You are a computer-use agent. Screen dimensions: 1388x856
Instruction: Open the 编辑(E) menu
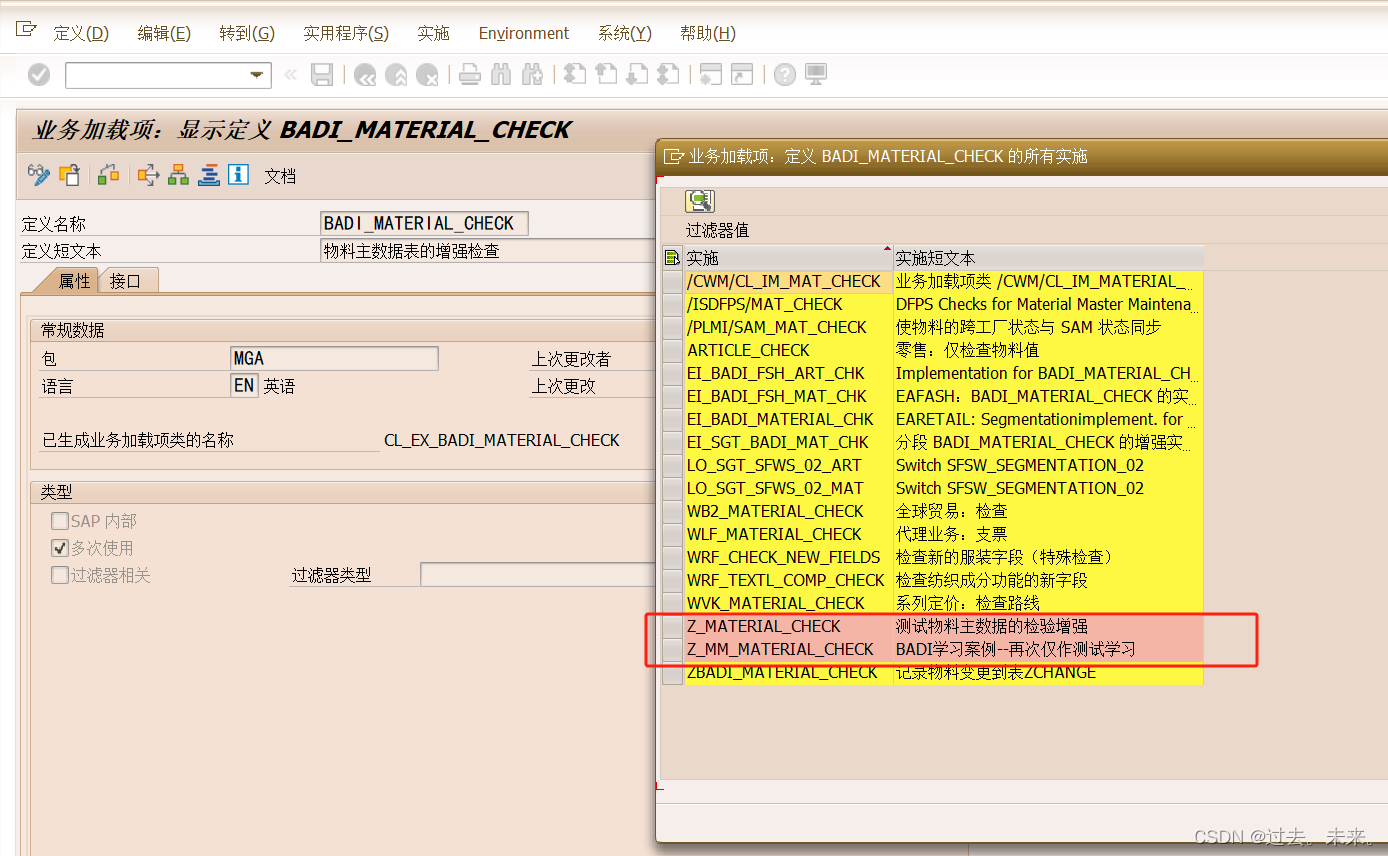pos(164,33)
